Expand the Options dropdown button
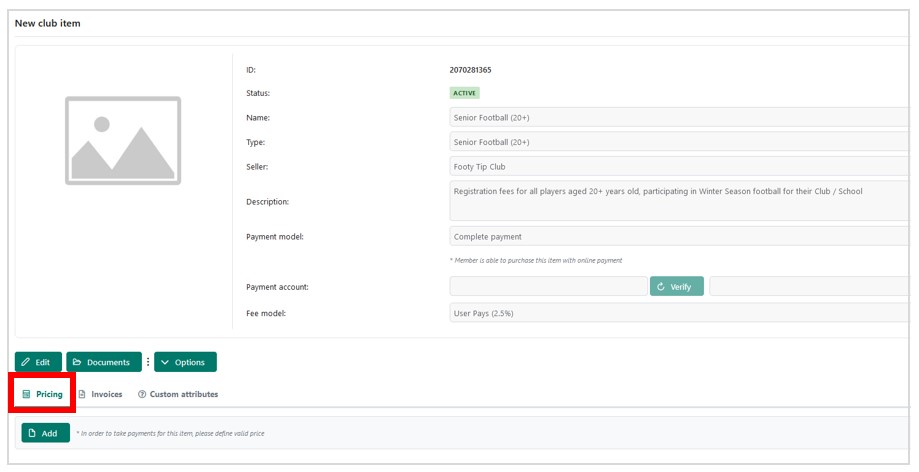 pyautogui.click(x=185, y=362)
